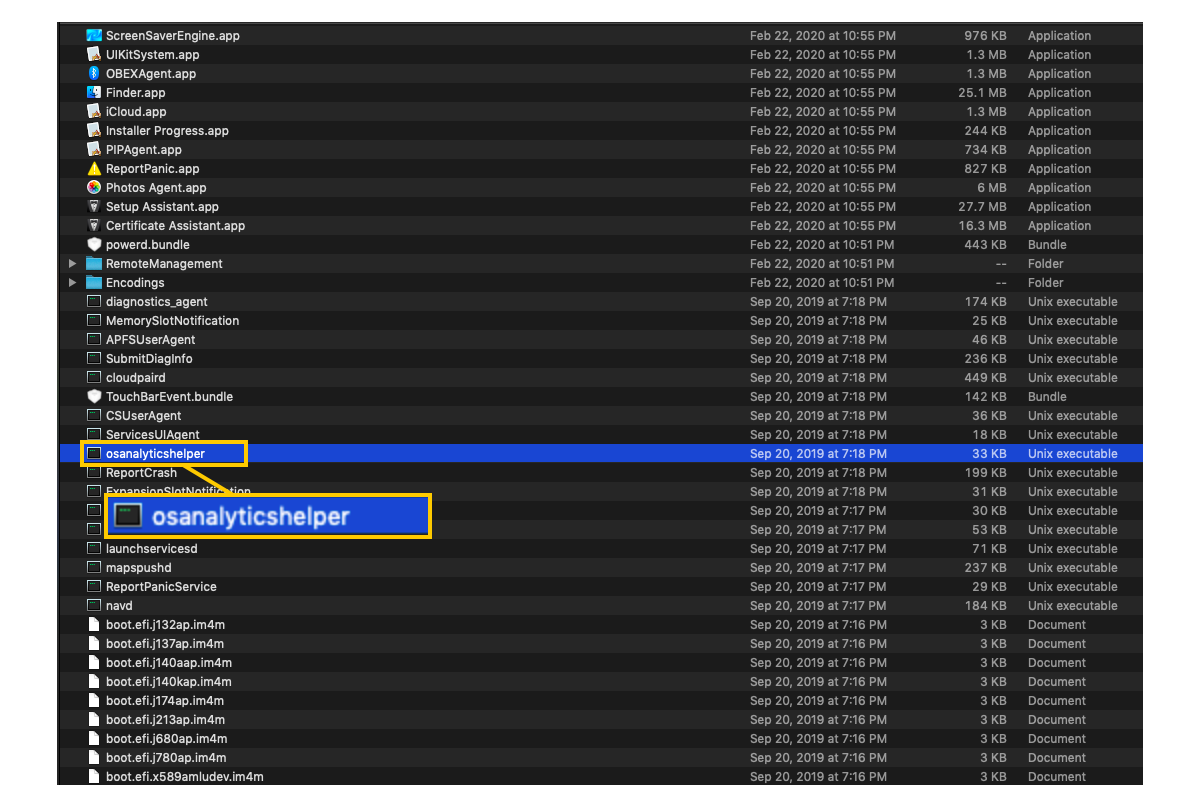1200x800 pixels.
Task: Select the boot.efi.x589amludev.im4m document icon
Action: [x=94, y=776]
